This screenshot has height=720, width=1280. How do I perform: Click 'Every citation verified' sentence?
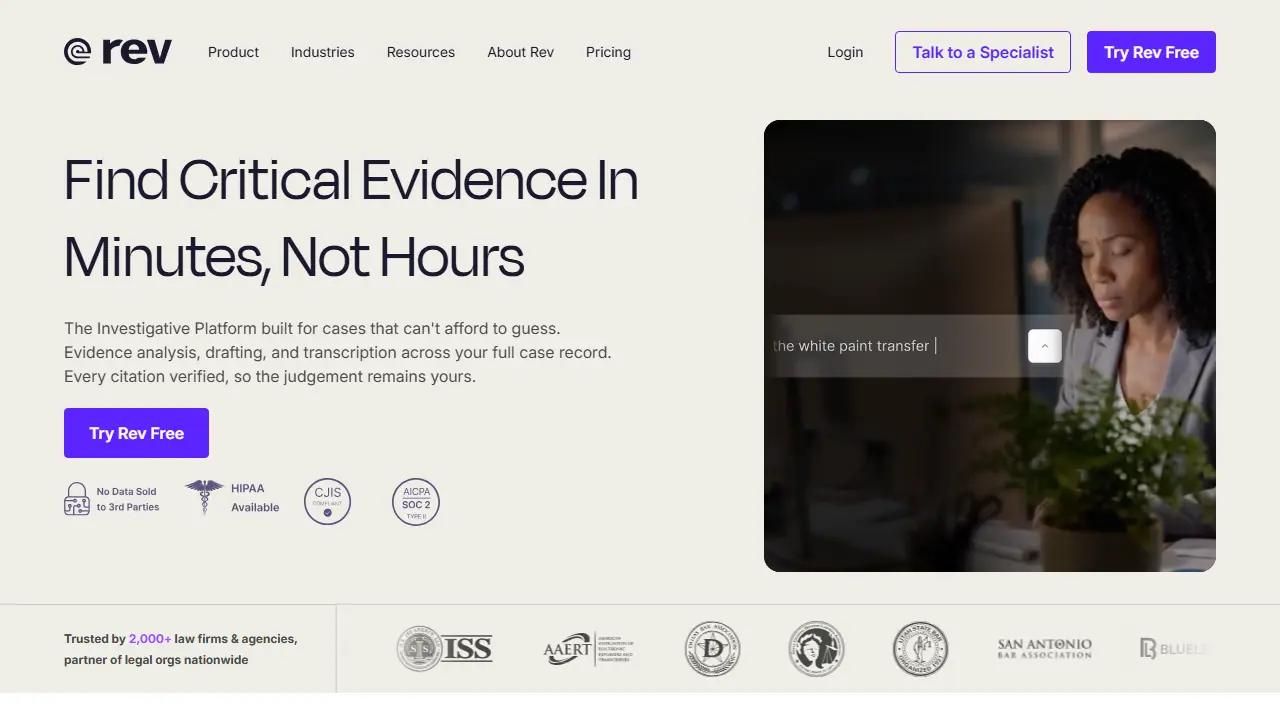[x=270, y=377]
